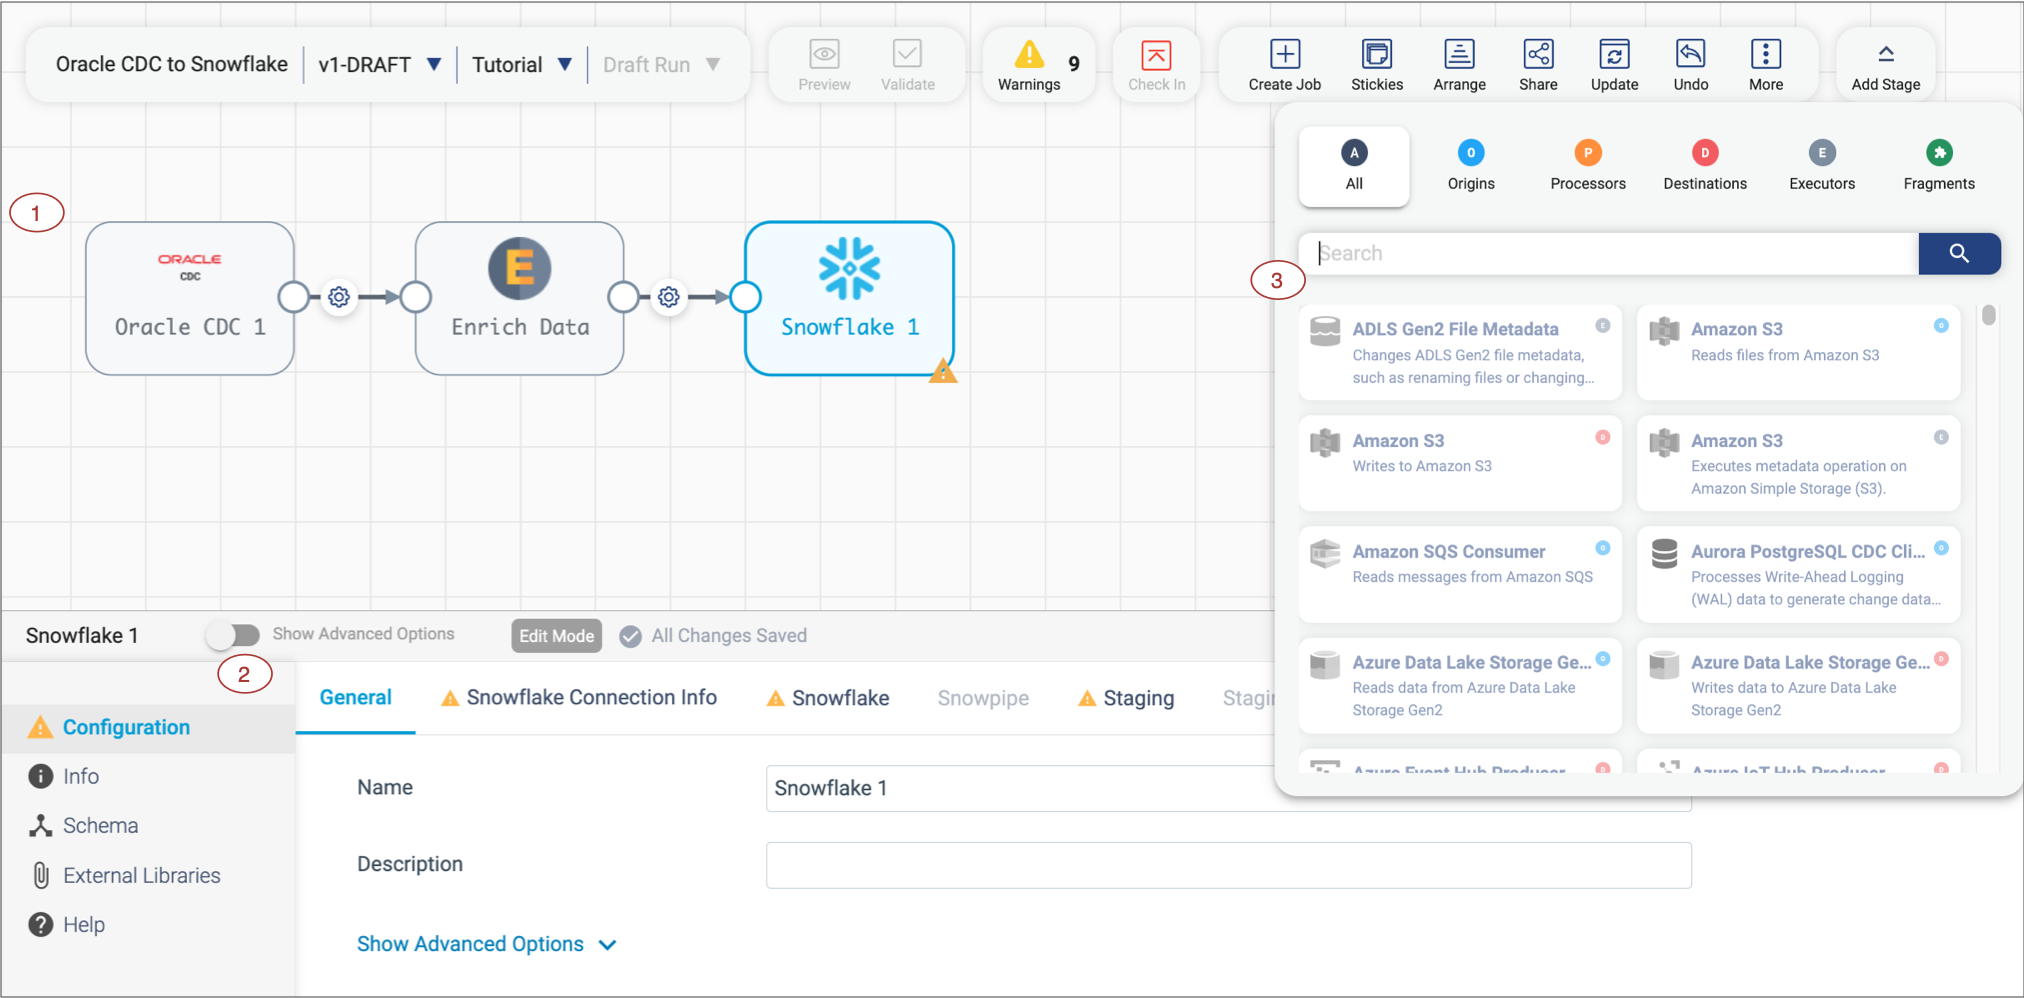Collapse the Add Stage panel
Screen dimensions: 2024x998
click(x=1885, y=65)
